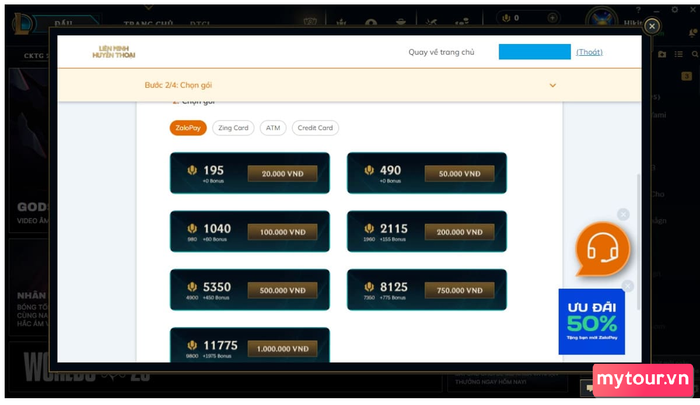The width and height of the screenshot is (700, 405).
Task: Open the Clash icon in the client header
Action: pos(342,21)
